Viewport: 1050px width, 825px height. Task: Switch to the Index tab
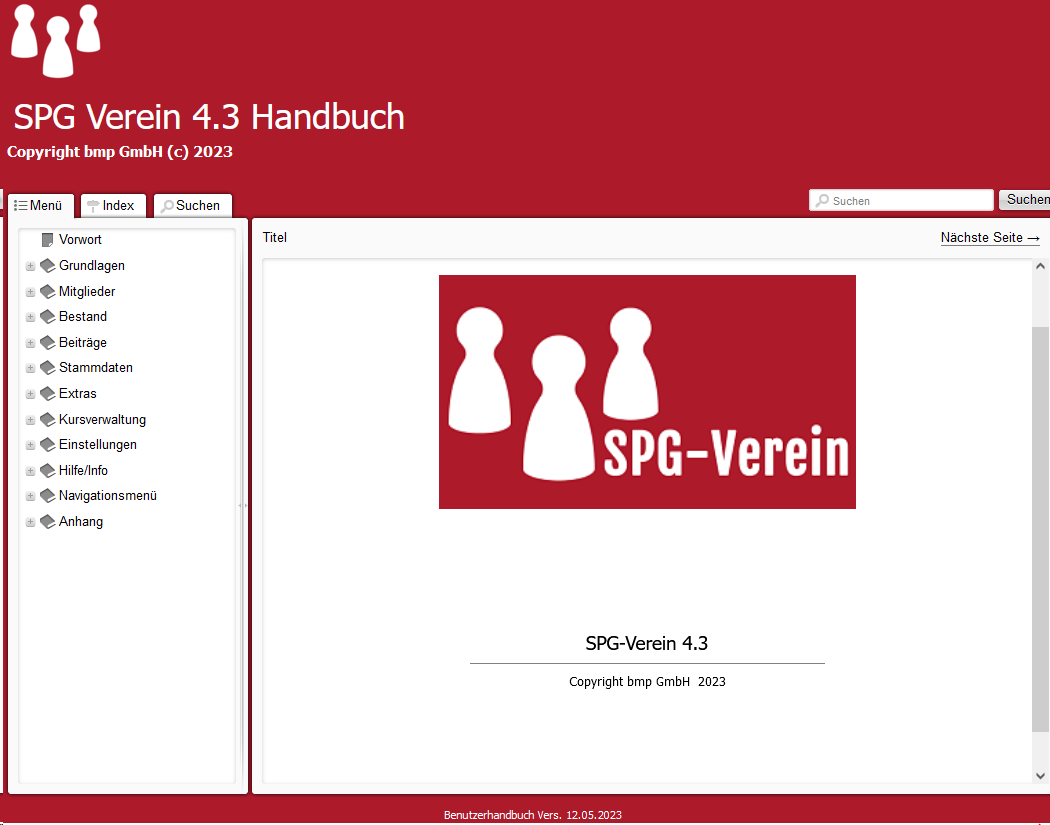pyautogui.click(x=112, y=206)
